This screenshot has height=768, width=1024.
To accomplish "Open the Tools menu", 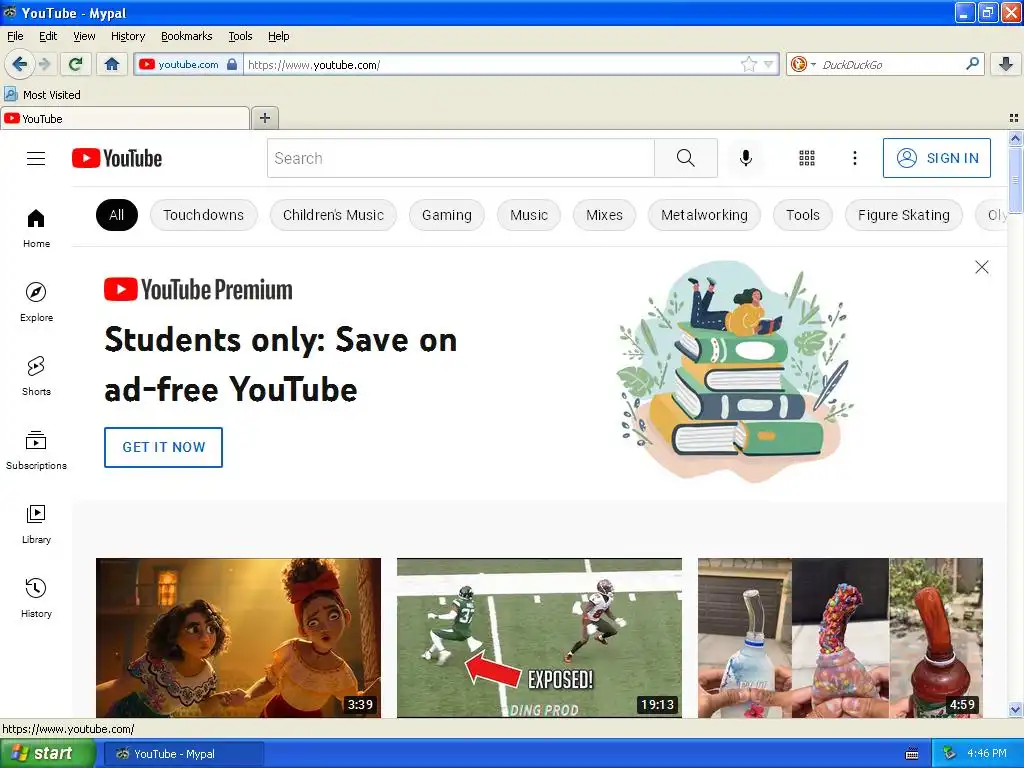I will [240, 36].
